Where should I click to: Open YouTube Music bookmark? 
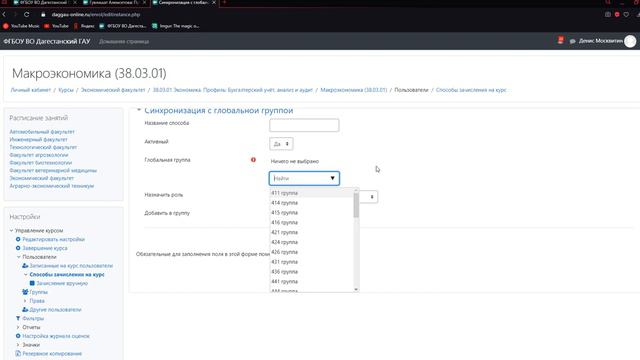point(21,26)
